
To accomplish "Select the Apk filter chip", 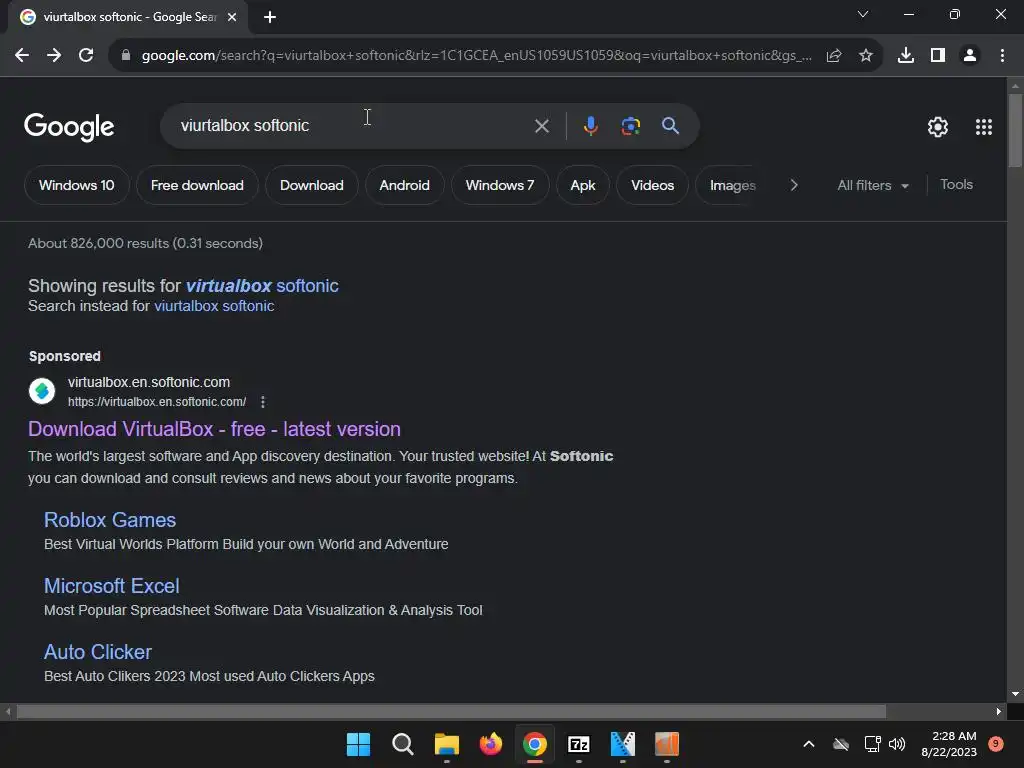I will click(x=583, y=185).
